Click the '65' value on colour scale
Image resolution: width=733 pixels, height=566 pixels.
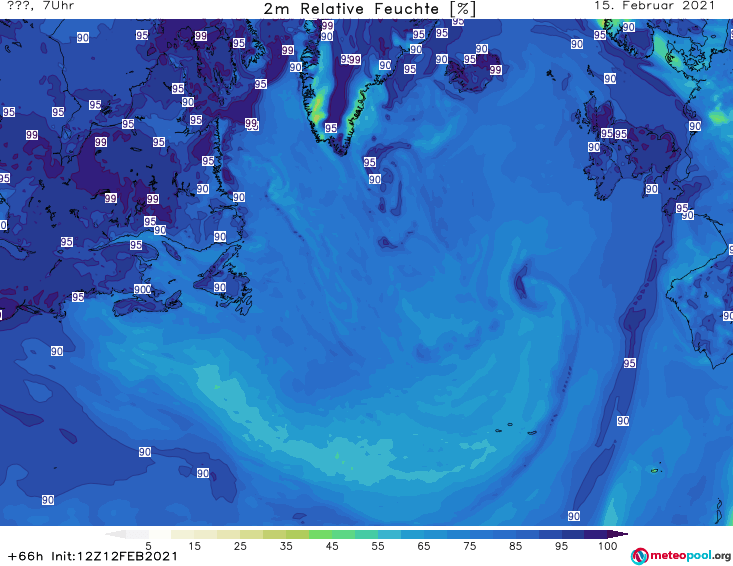click(x=424, y=546)
